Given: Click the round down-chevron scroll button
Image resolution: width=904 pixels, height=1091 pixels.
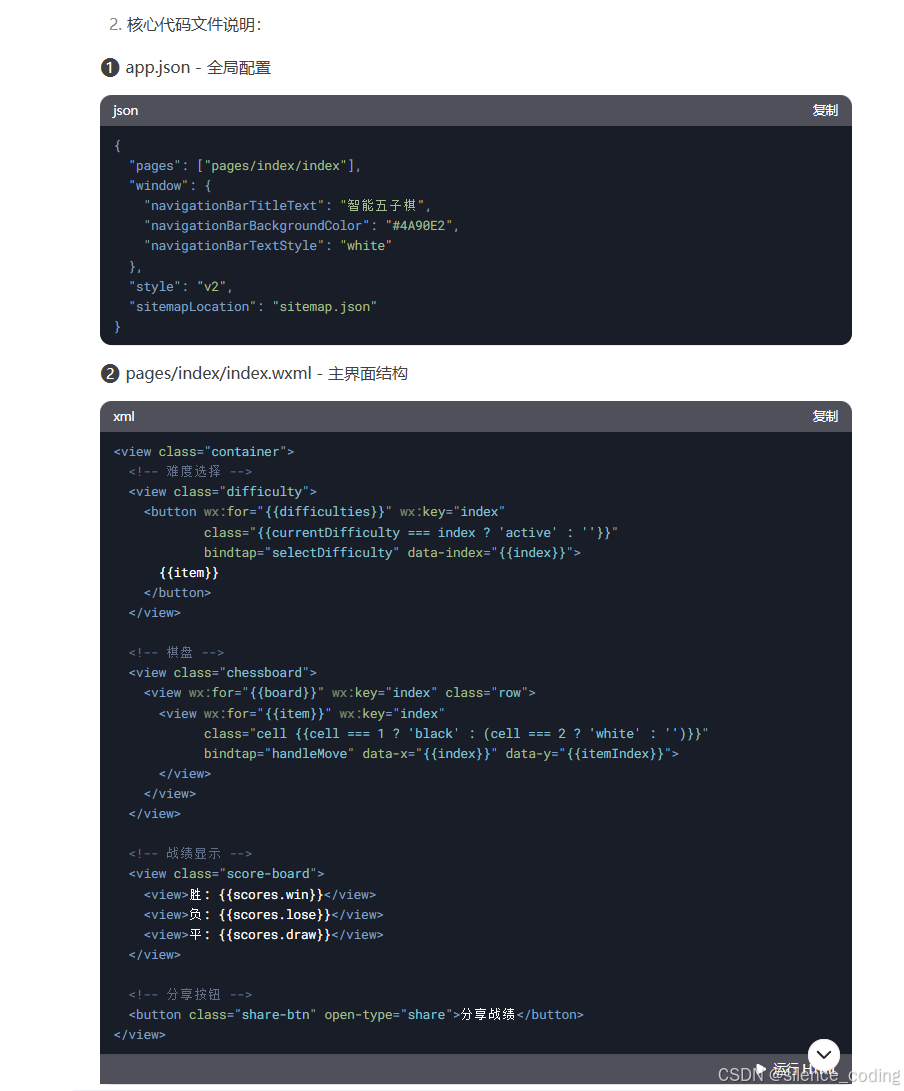Looking at the screenshot, I should (x=823, y=1055).
